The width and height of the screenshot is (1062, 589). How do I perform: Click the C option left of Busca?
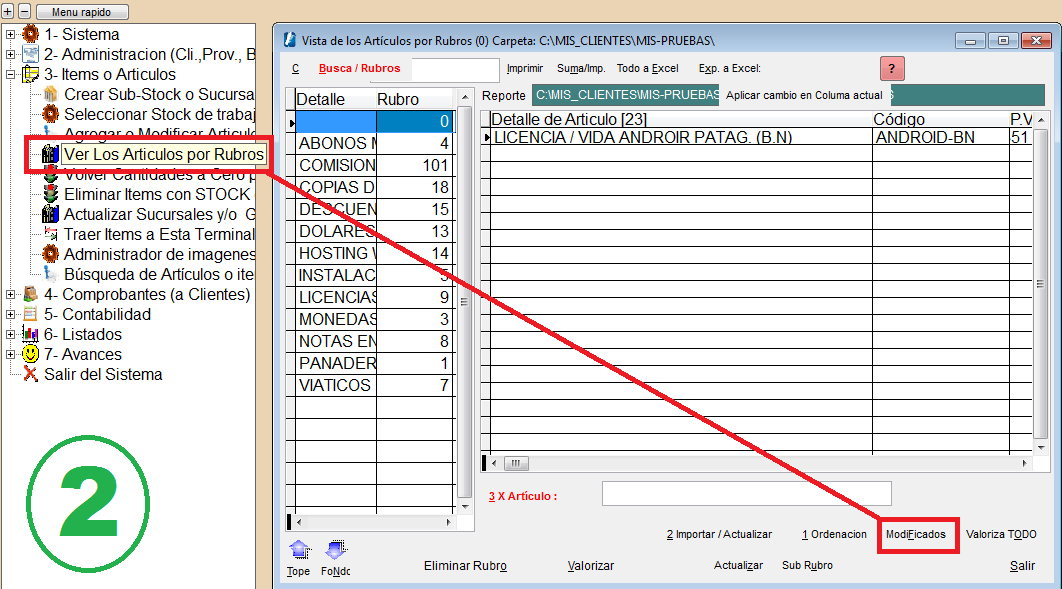(295, 68)
